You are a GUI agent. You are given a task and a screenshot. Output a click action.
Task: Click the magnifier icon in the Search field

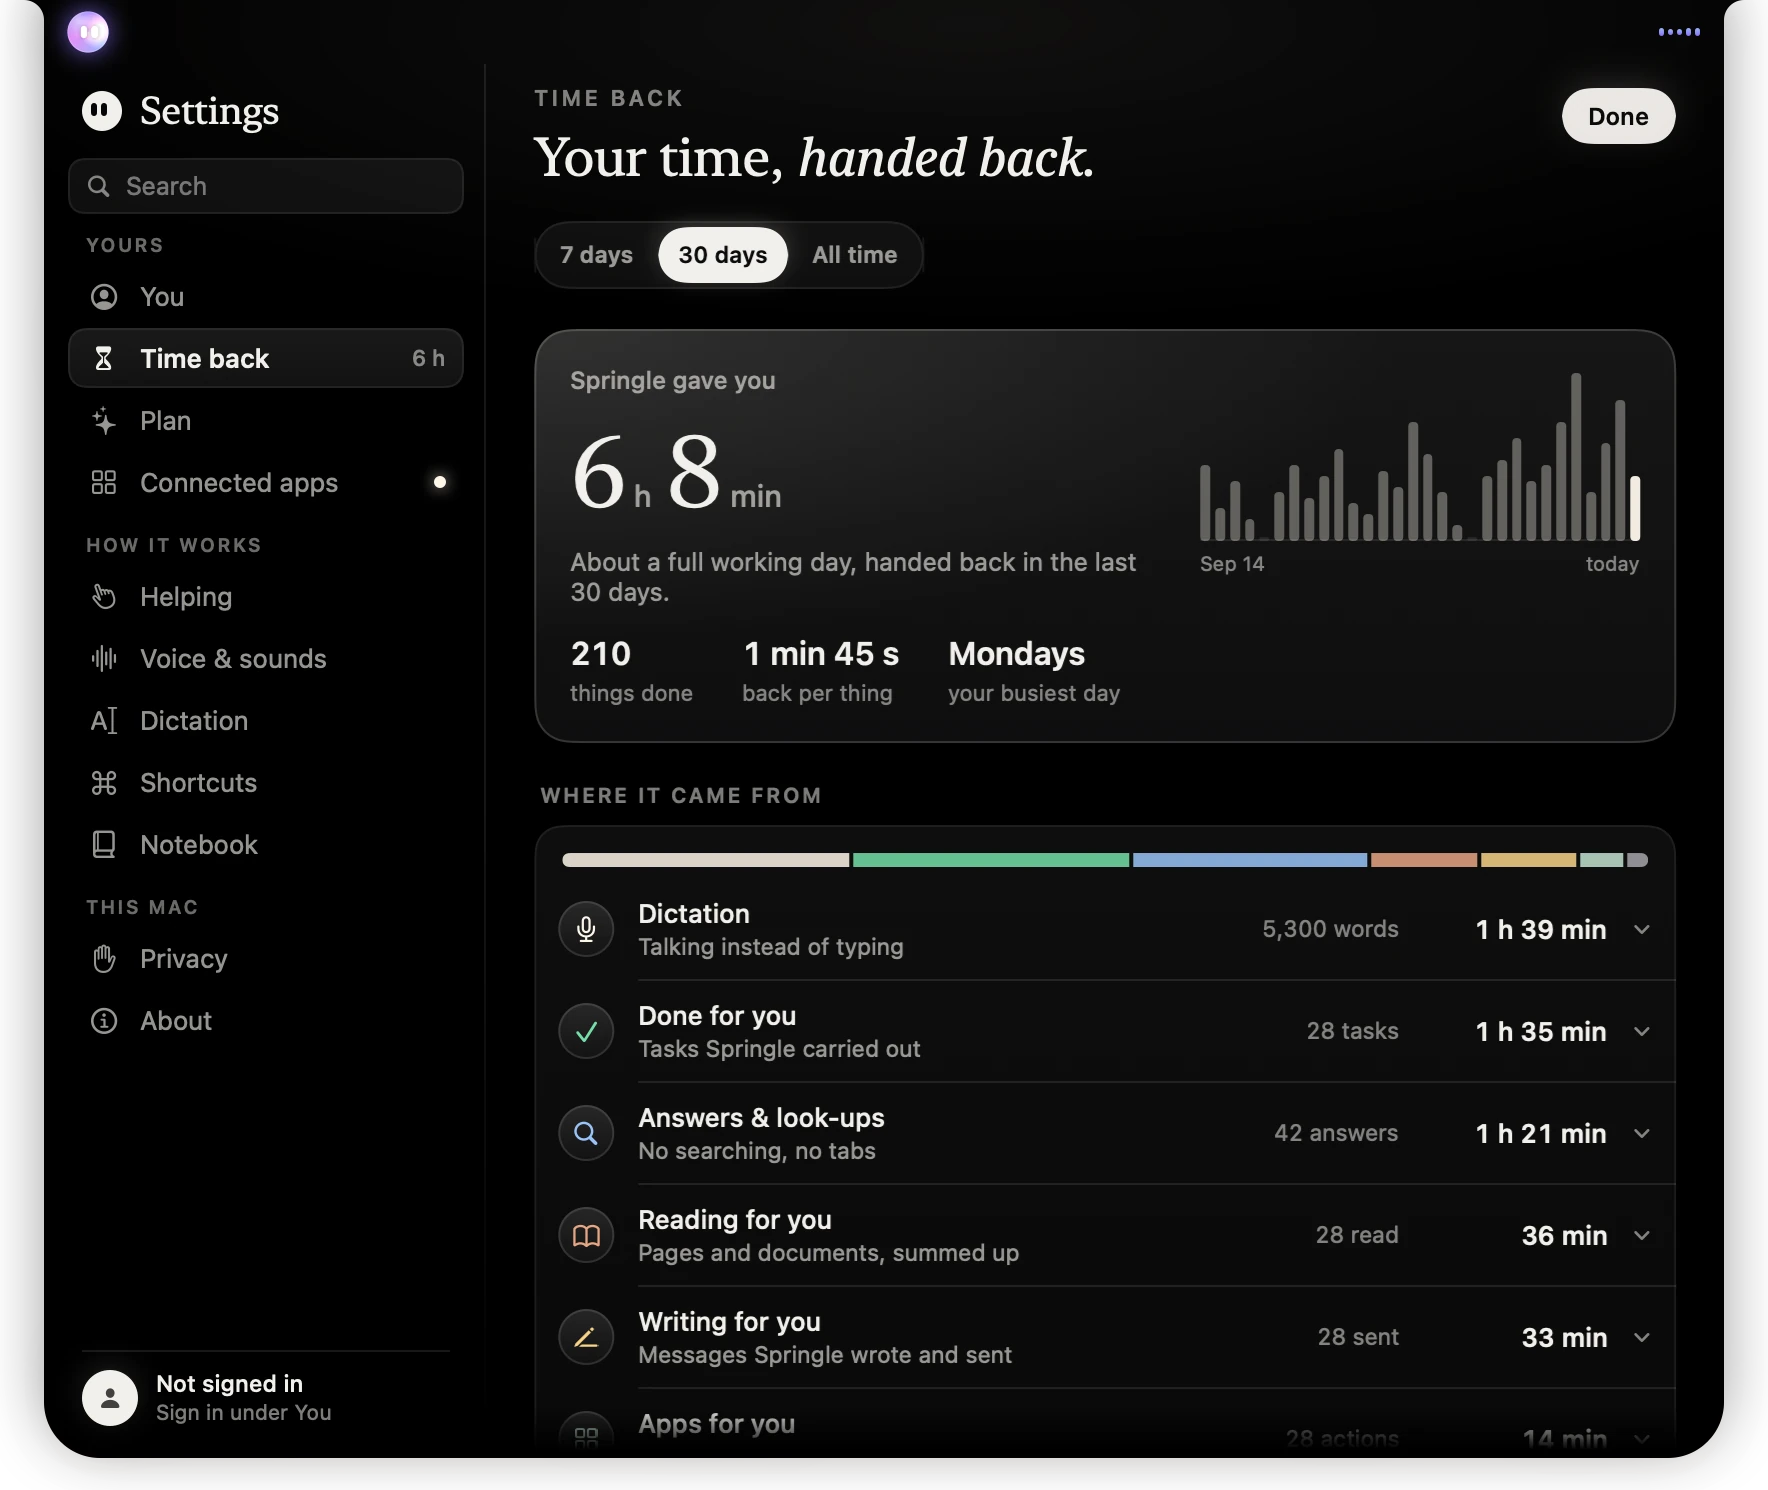[98, 186]
